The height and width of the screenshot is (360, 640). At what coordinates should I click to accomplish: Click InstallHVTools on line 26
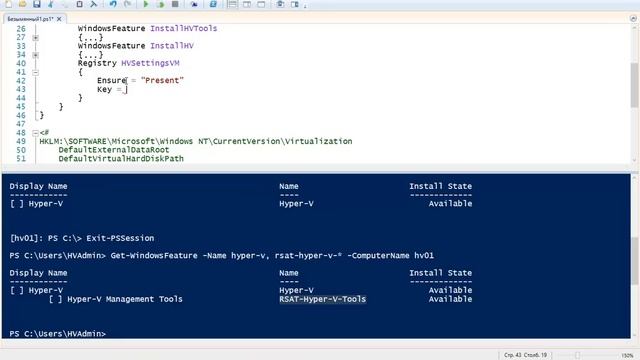click(184, 29)
